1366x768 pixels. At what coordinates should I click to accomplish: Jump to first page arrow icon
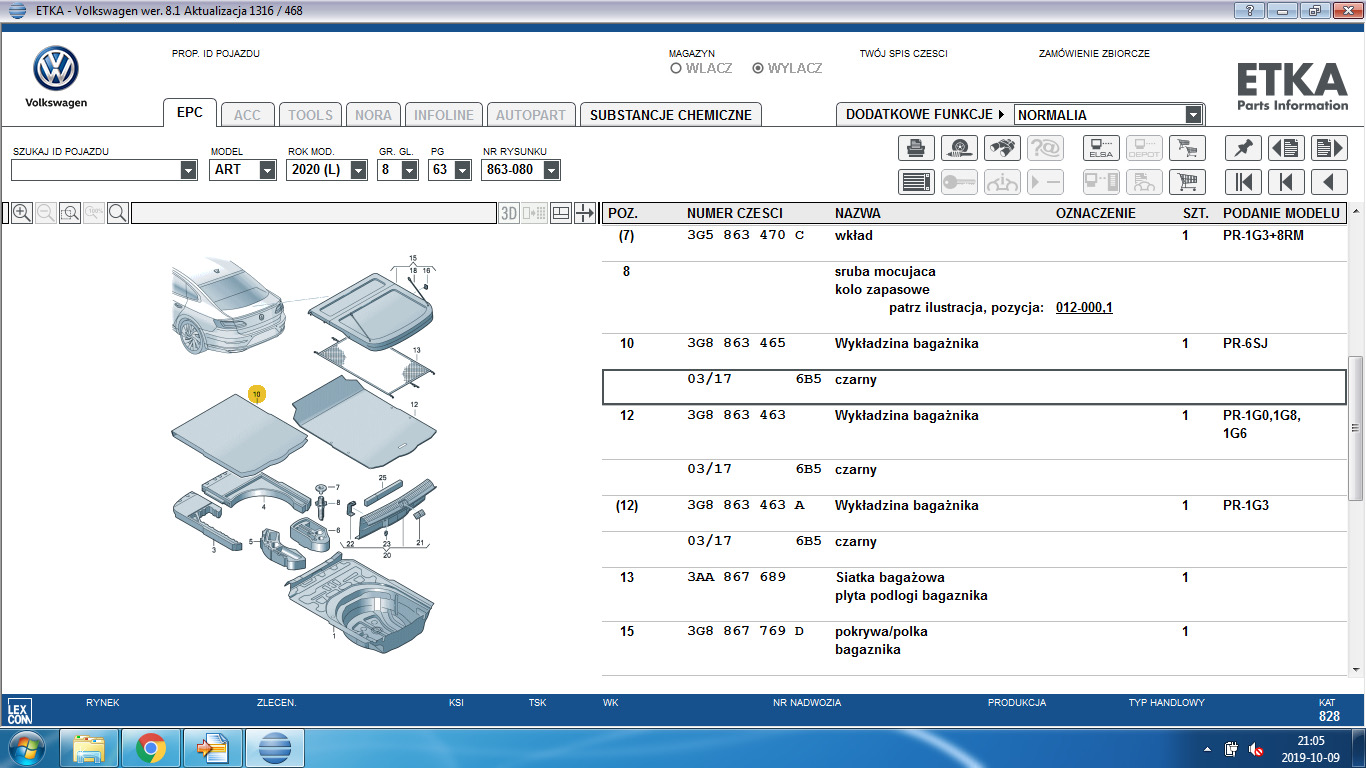point(1243,182)
